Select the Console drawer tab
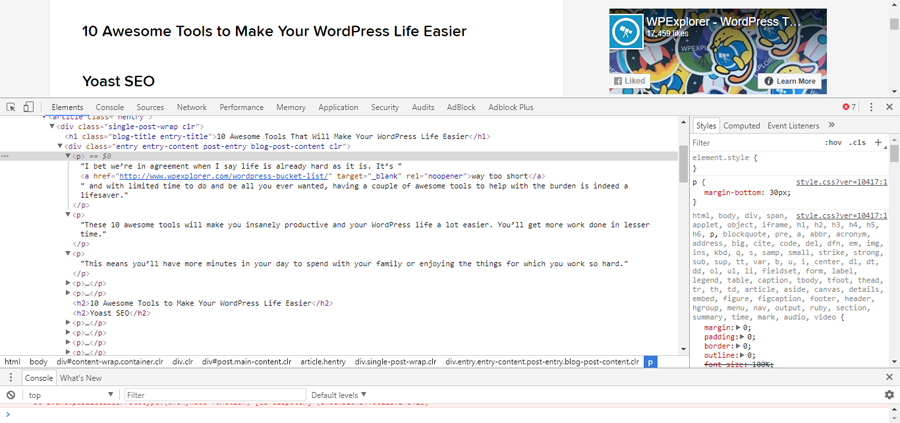 (38, 378)
